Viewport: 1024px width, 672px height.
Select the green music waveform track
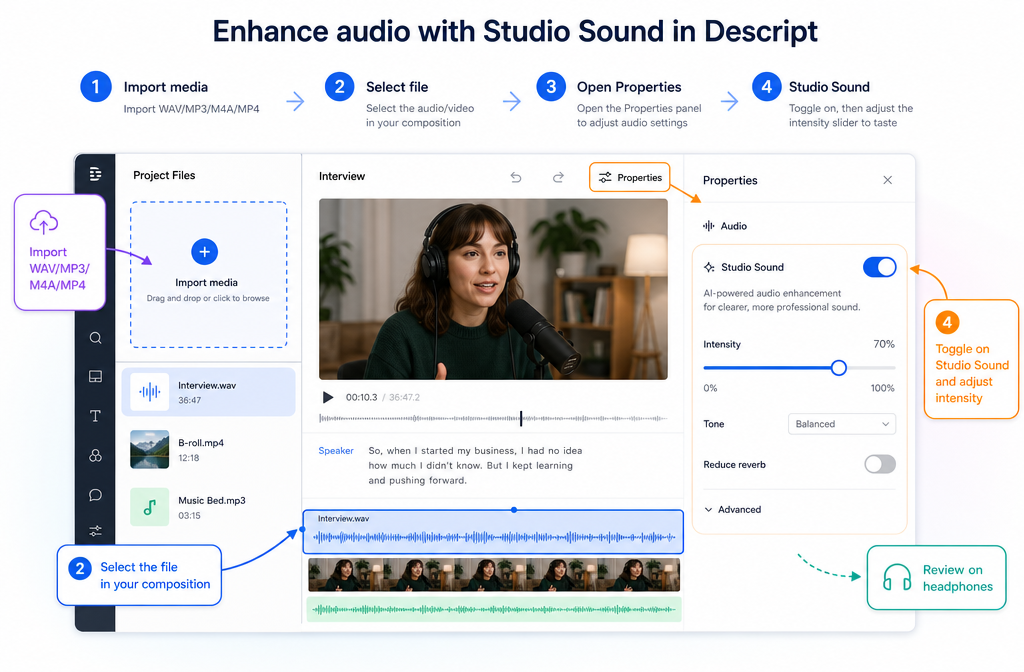(x=494, y=609)
